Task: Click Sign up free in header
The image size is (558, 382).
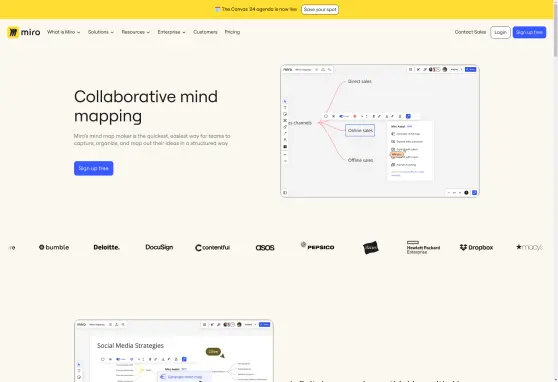Action: (529, 32)
